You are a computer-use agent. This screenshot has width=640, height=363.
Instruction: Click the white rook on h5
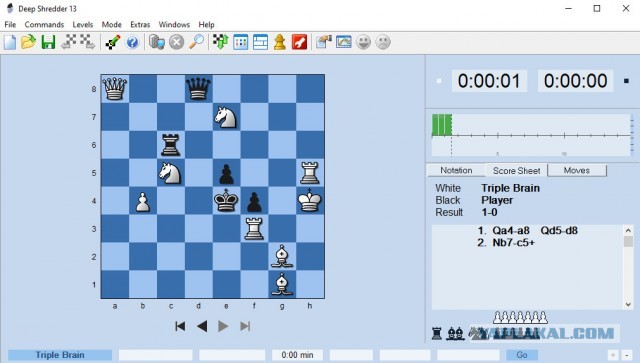click(310, 173)
